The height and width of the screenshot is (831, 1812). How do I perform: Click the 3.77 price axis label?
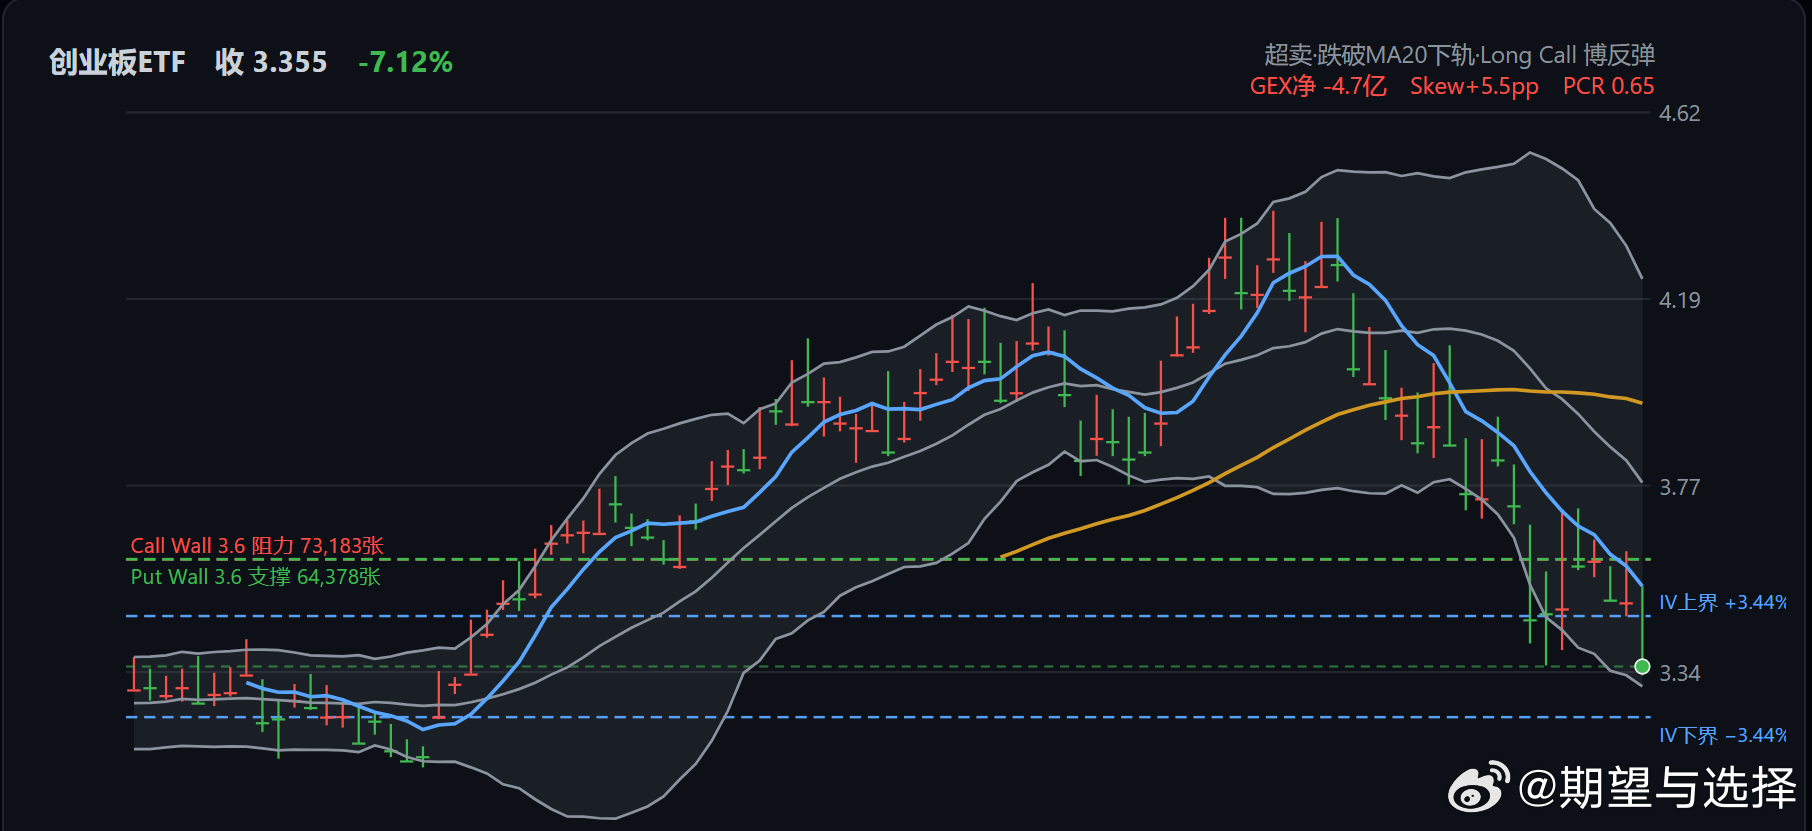point(1679,487)
